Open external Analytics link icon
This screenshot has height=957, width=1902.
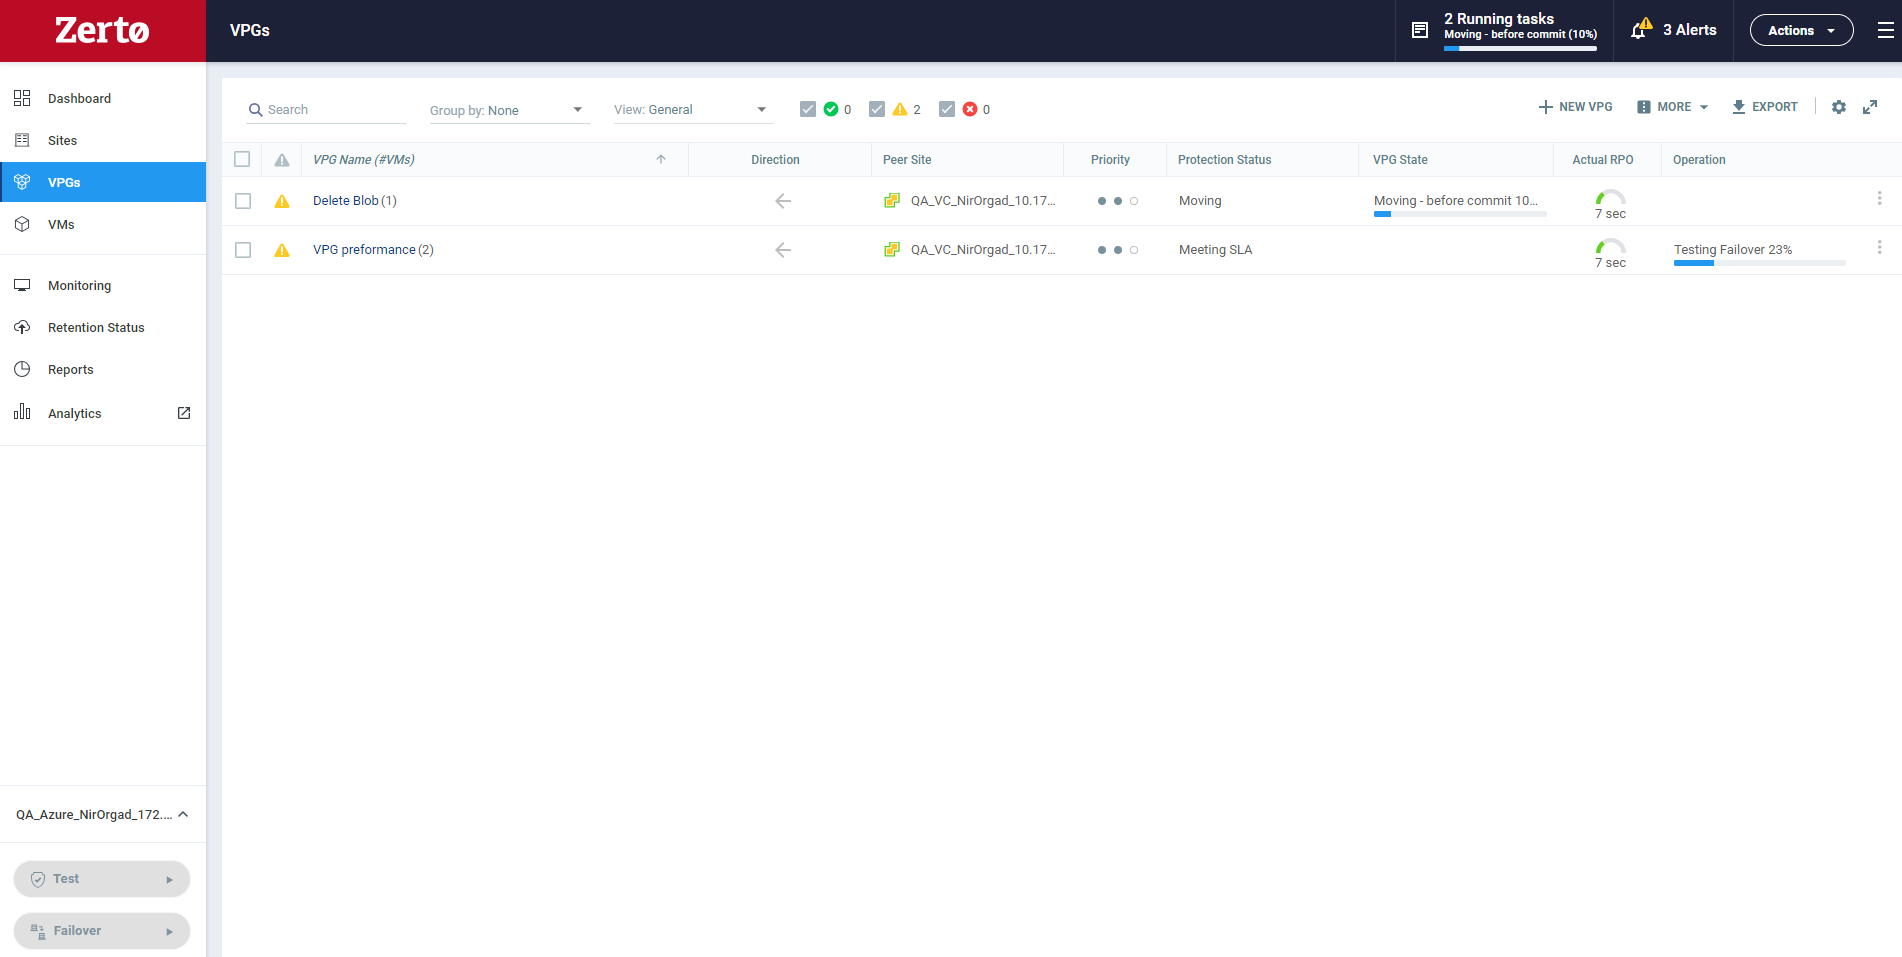click(184, 413)
